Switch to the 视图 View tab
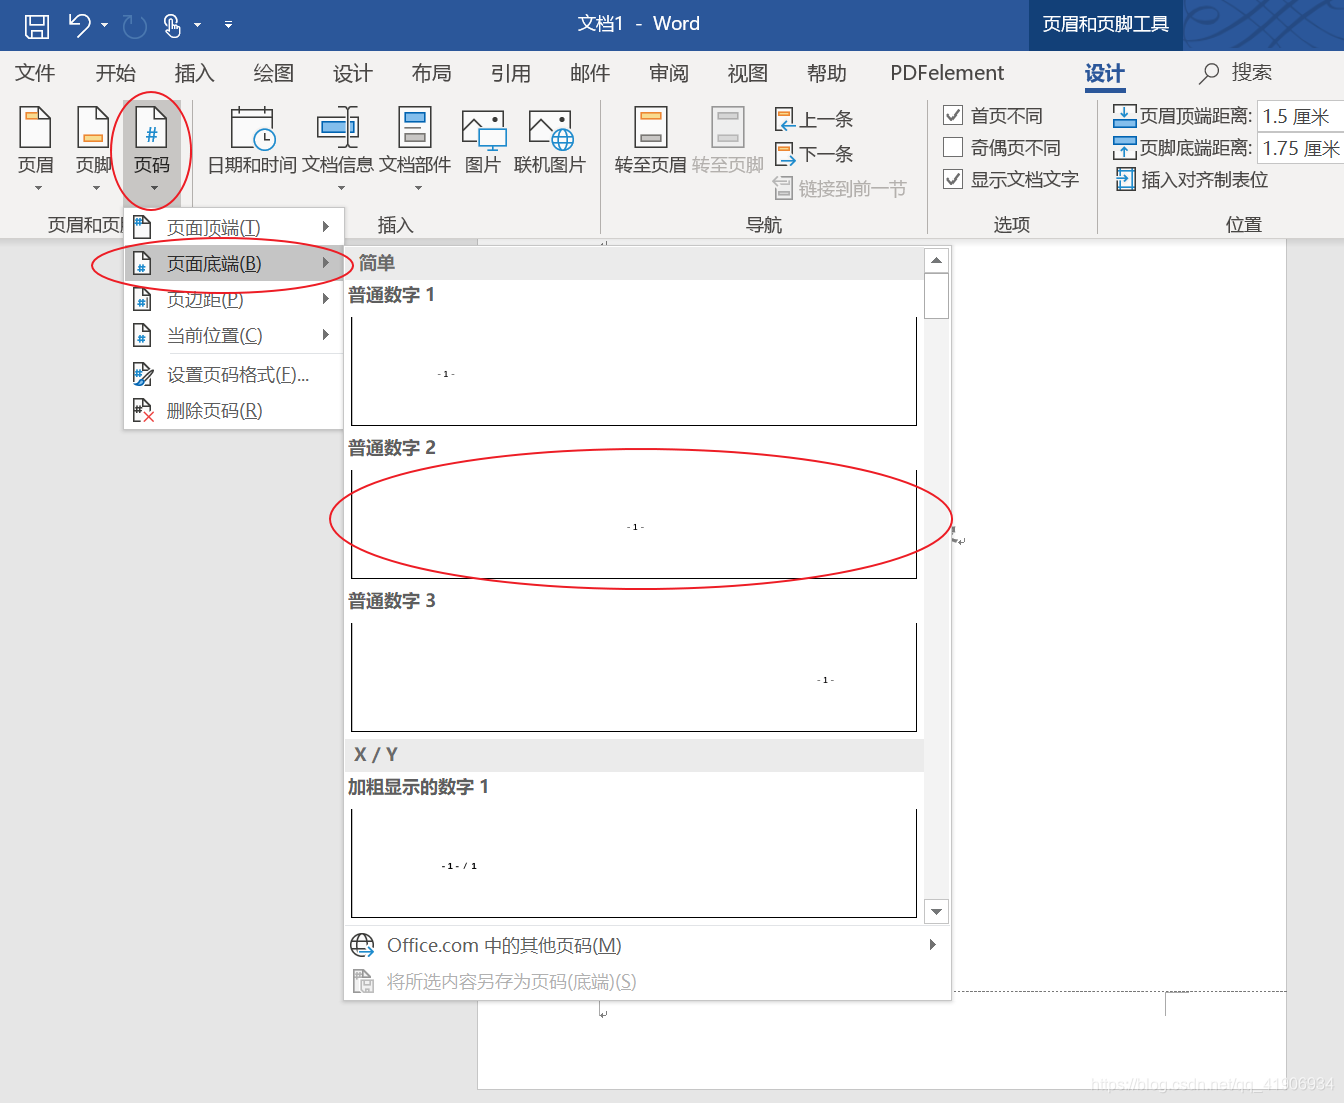Viewport: 1344px width, 1103px height. tap(748, 73)
